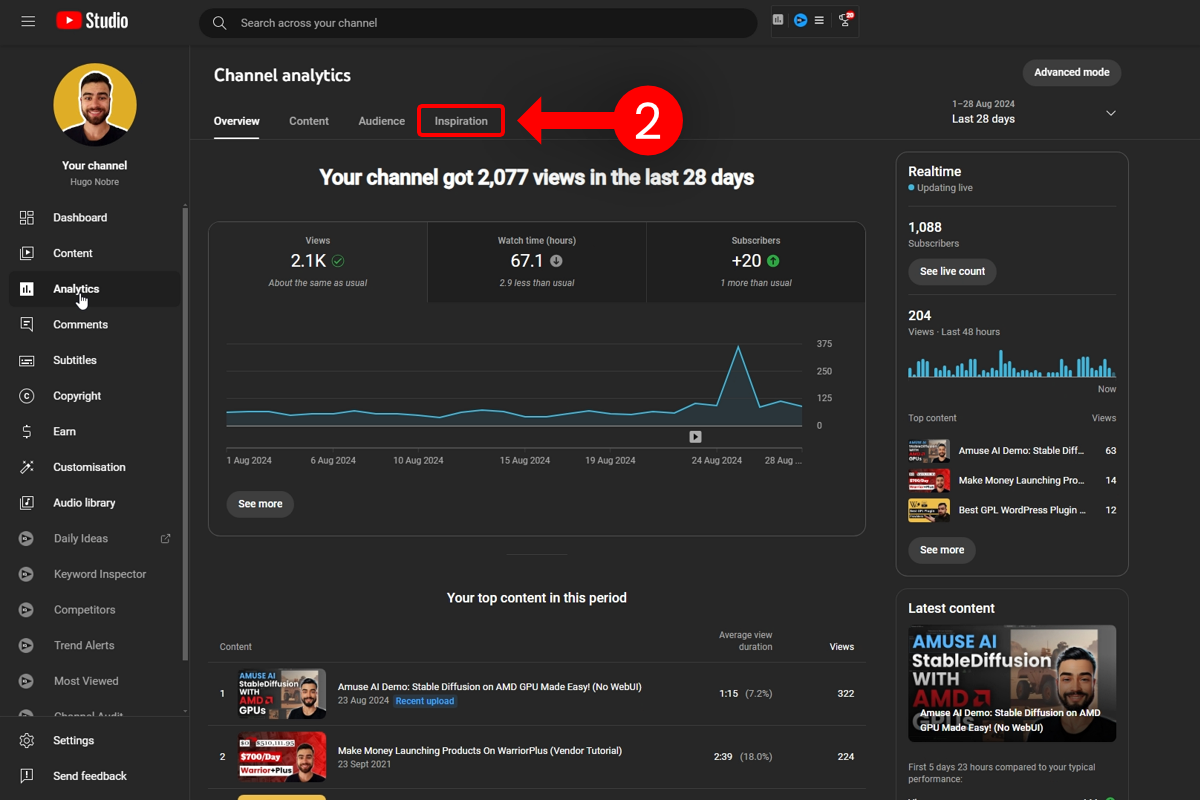Expand the date range selector chevron
1200x800 pixels.
tap(1110, 113)
